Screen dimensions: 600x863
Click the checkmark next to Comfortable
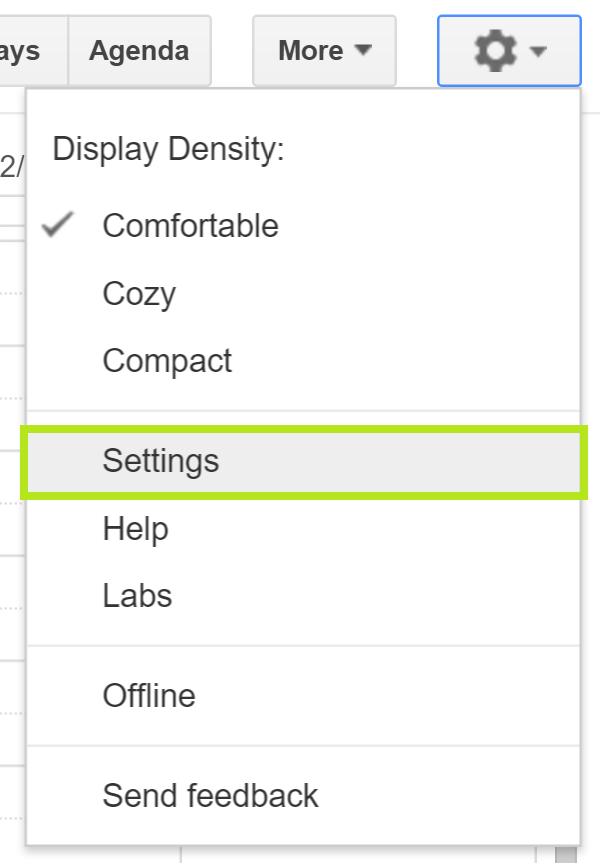click(59, 225)
